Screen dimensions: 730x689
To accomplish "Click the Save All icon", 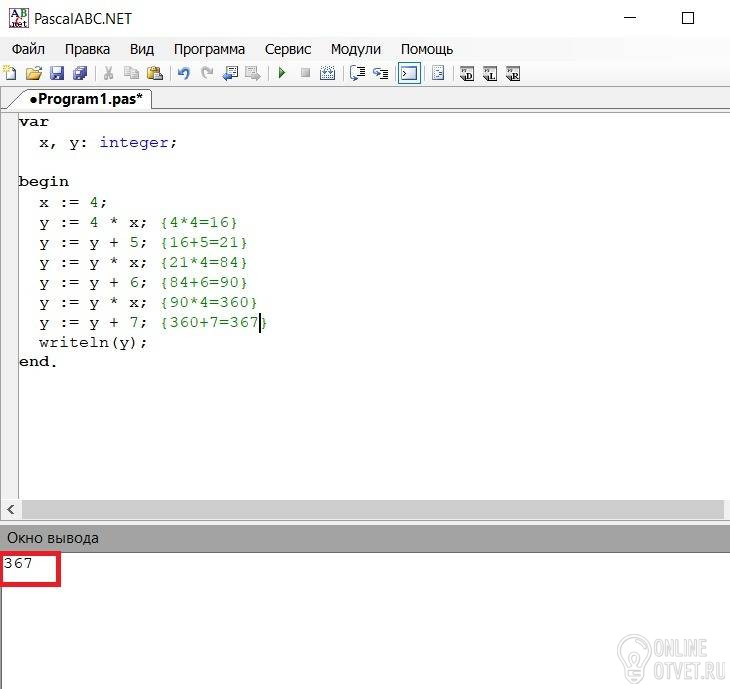I will 80,73.
